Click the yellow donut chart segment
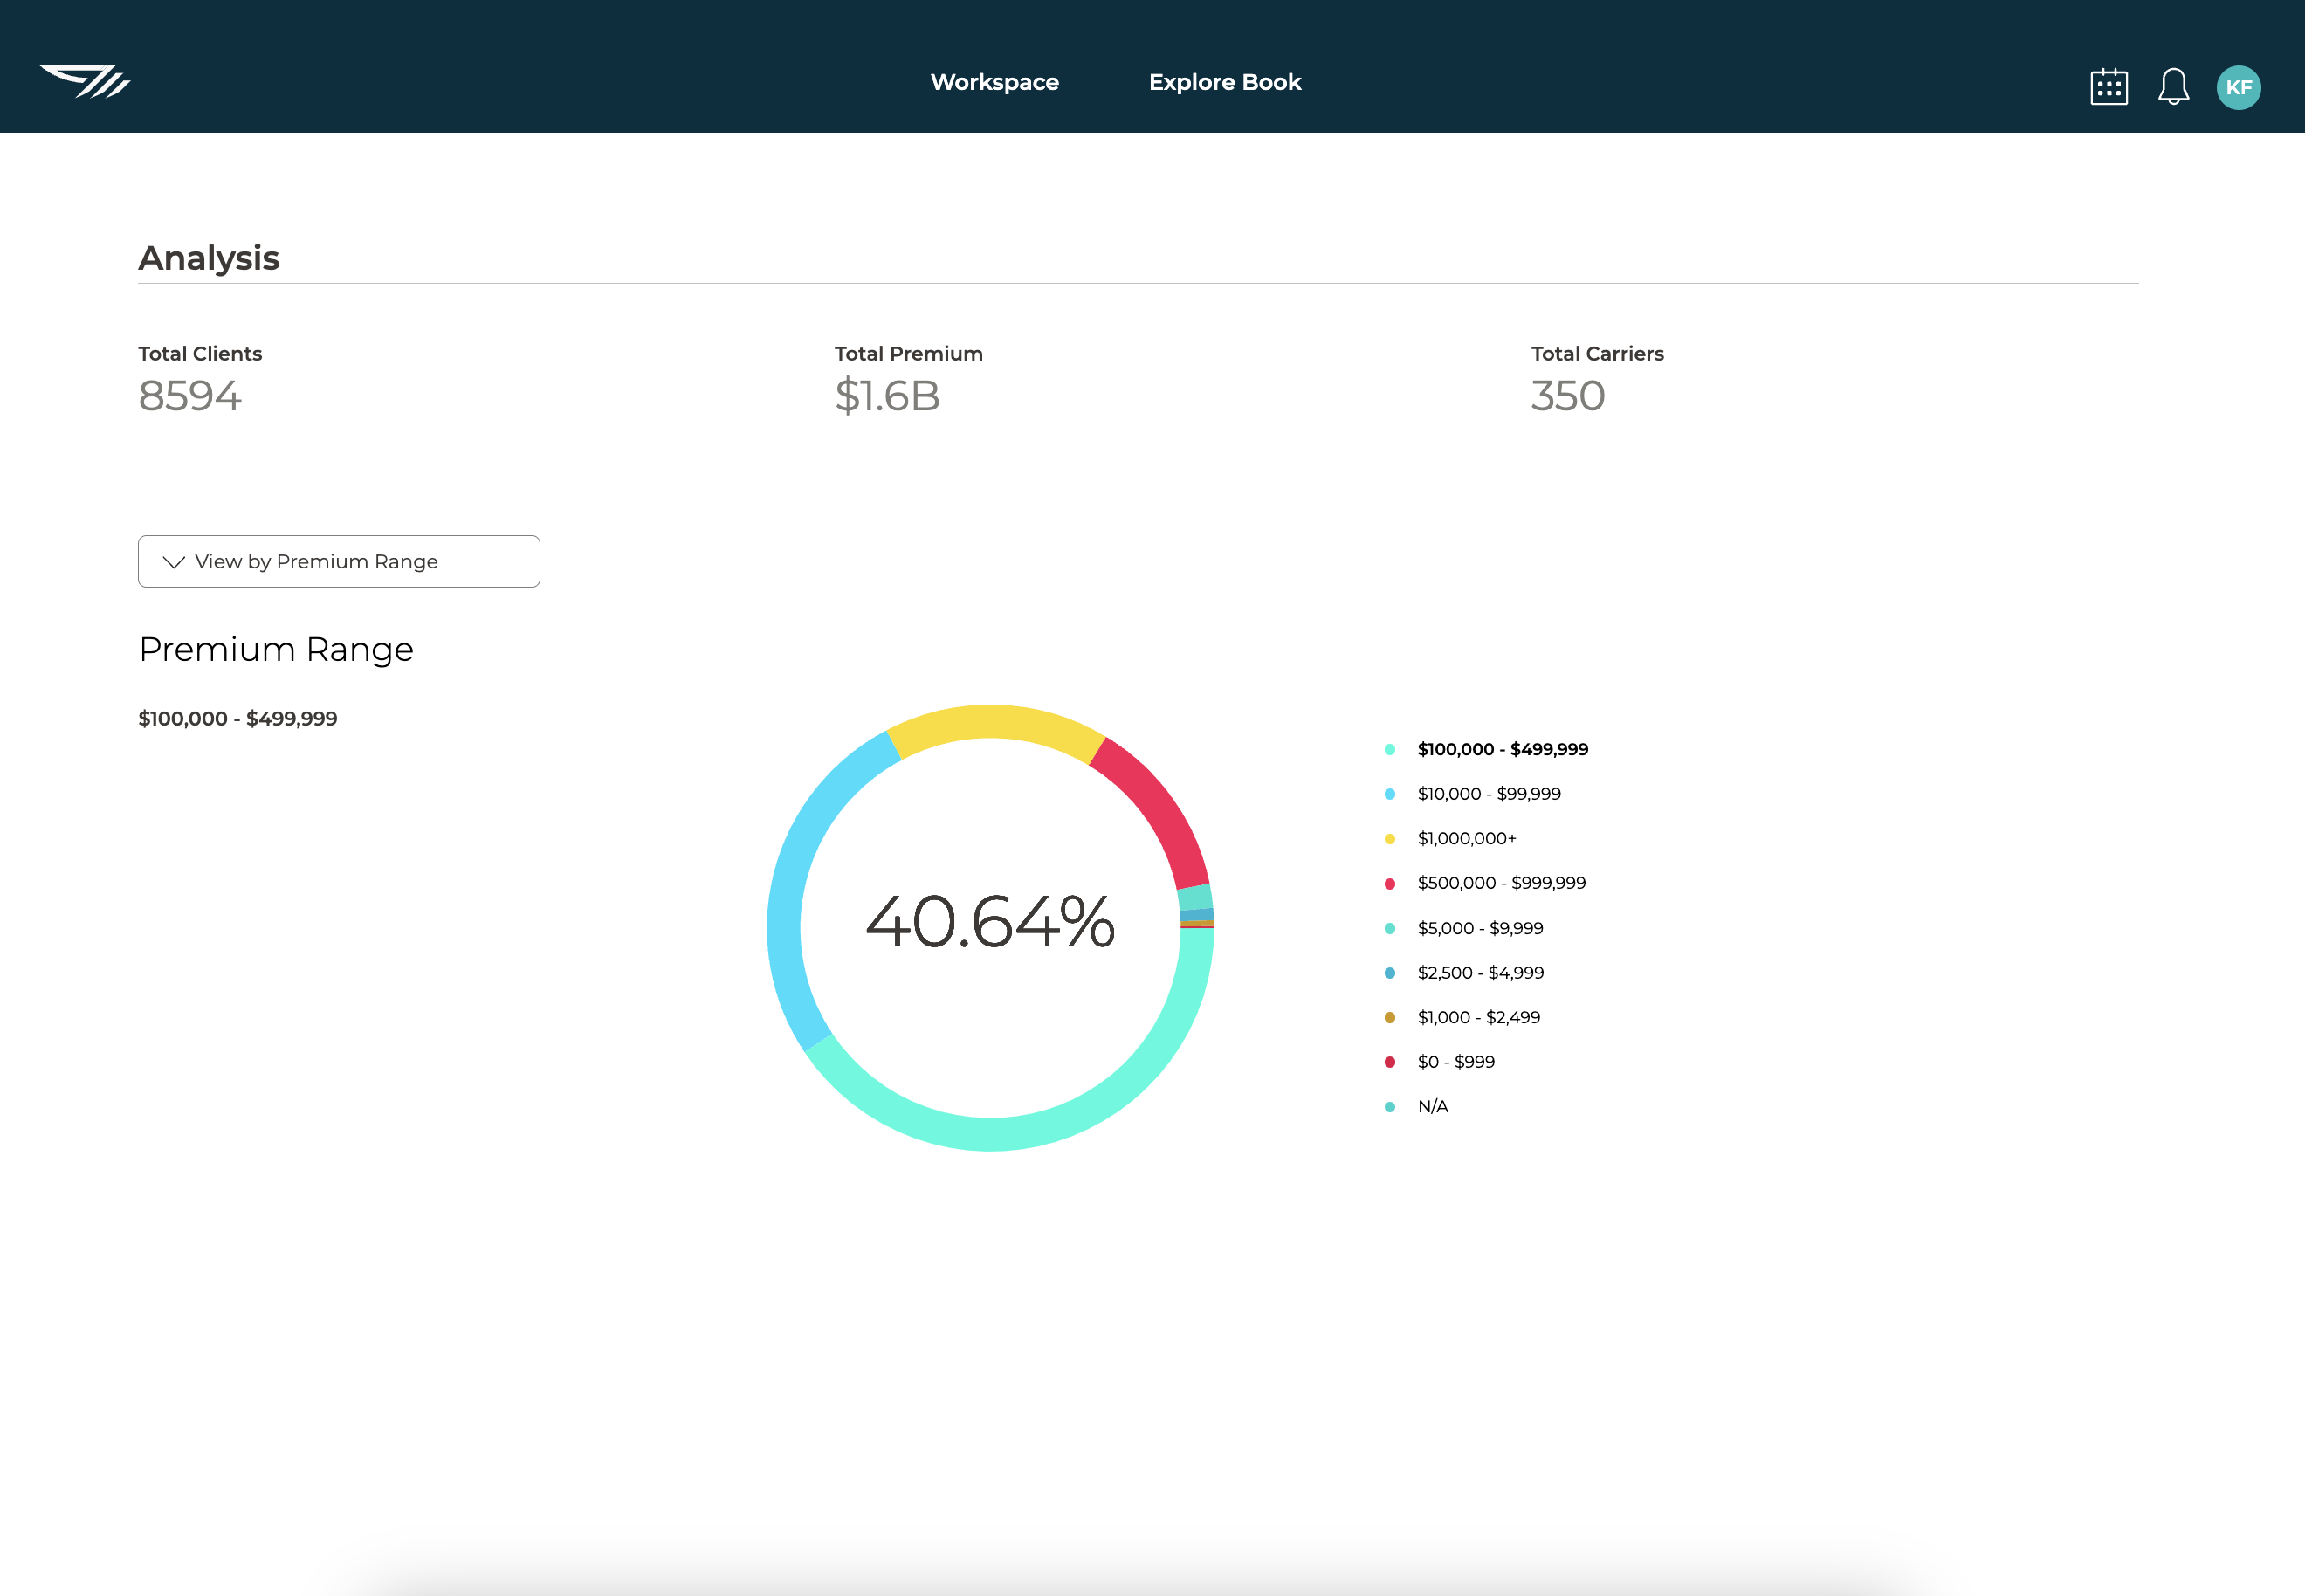The image size is (2305, 1596). click(993, 722)
